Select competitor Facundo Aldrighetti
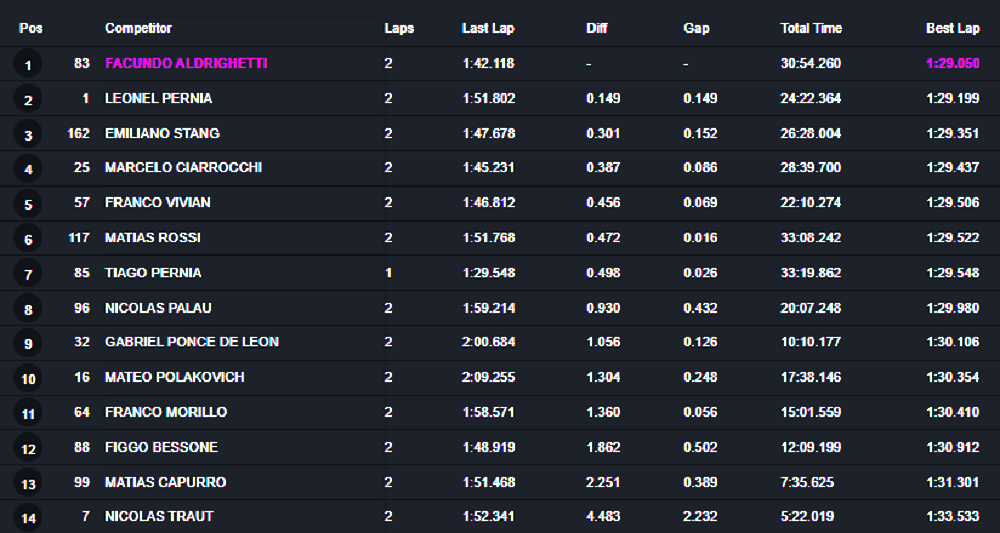Viewport: 1000px width, 533px height. coord(186,63)
